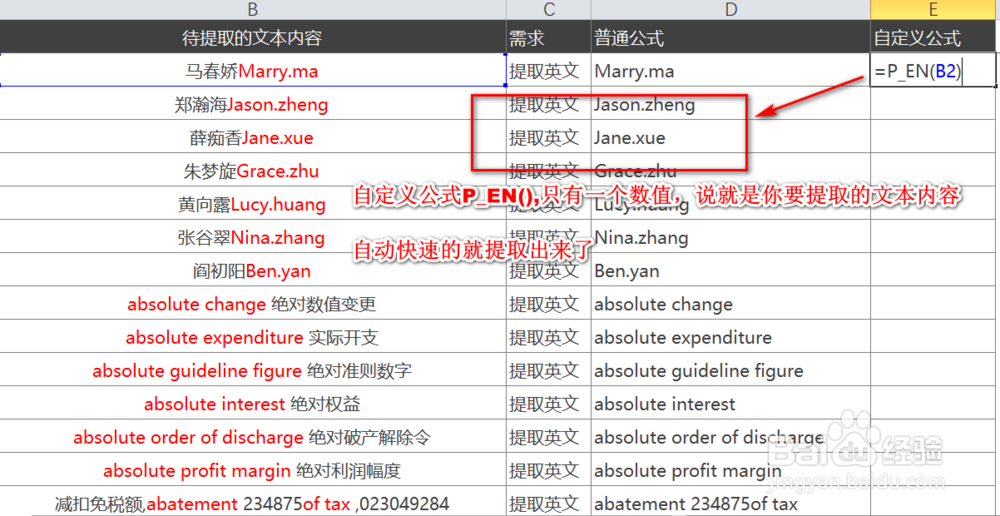Image resolution: width=1000 pixels, height=516 pixels.
Task: Click 提取英文 in the absolute expenditure row
Action: tap(549, 337)
